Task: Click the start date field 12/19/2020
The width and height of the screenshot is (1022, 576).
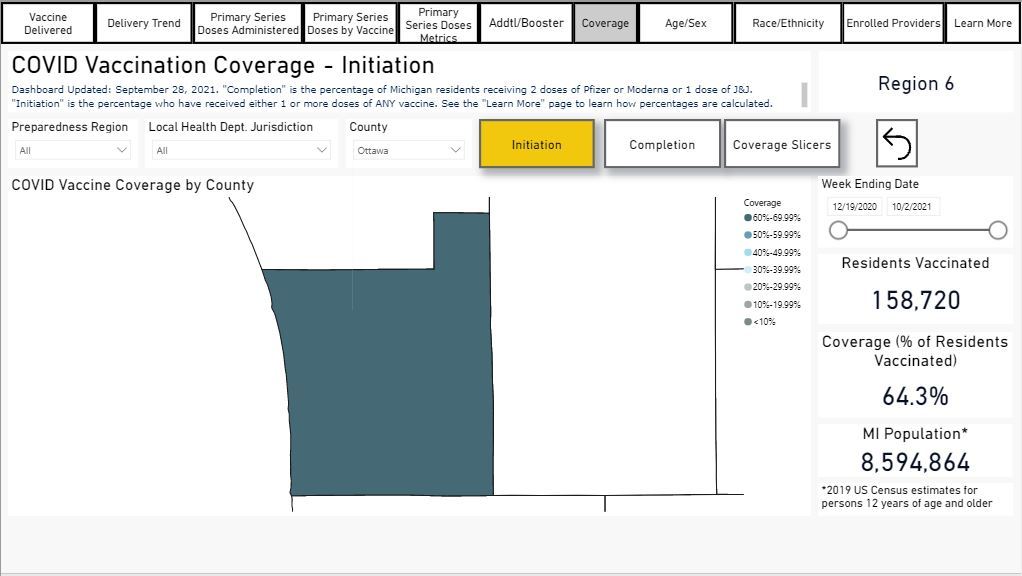Action: pos(853,207)
